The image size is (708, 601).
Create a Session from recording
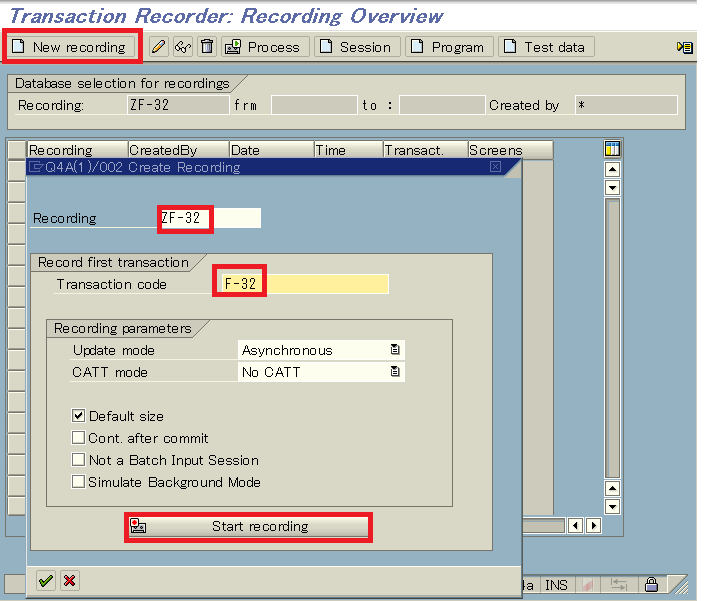coord(357,47)
